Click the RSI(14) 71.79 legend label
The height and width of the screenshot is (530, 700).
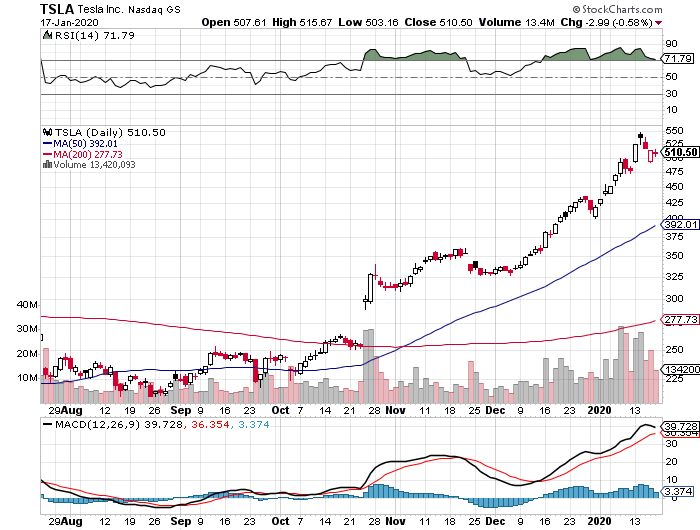coord(95,35)
